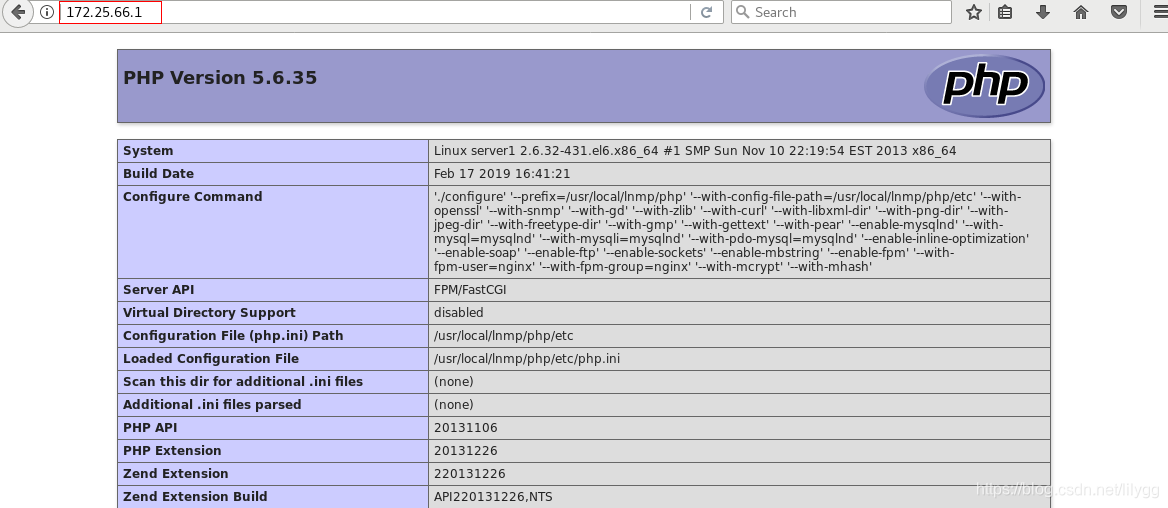Click Scan this dir for additional .ini files

[243, 381]
